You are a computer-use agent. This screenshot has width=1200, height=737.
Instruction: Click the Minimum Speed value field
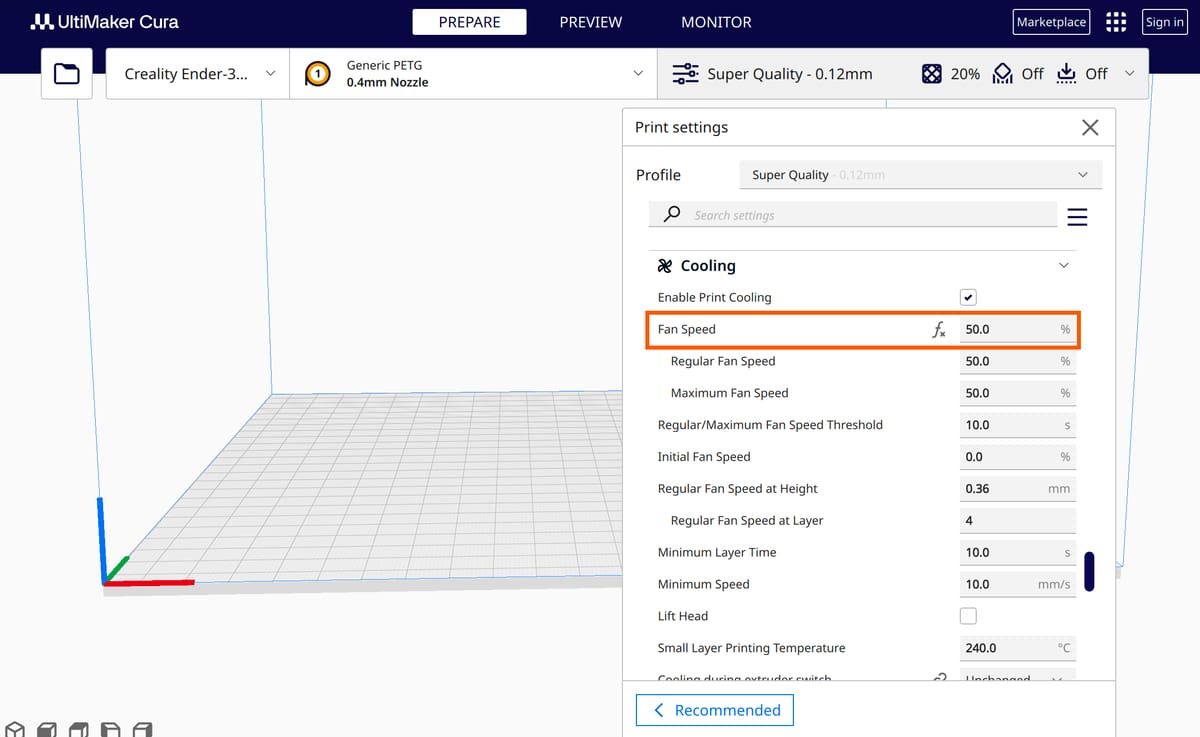pyautogui.click(x=1018, y=584)
